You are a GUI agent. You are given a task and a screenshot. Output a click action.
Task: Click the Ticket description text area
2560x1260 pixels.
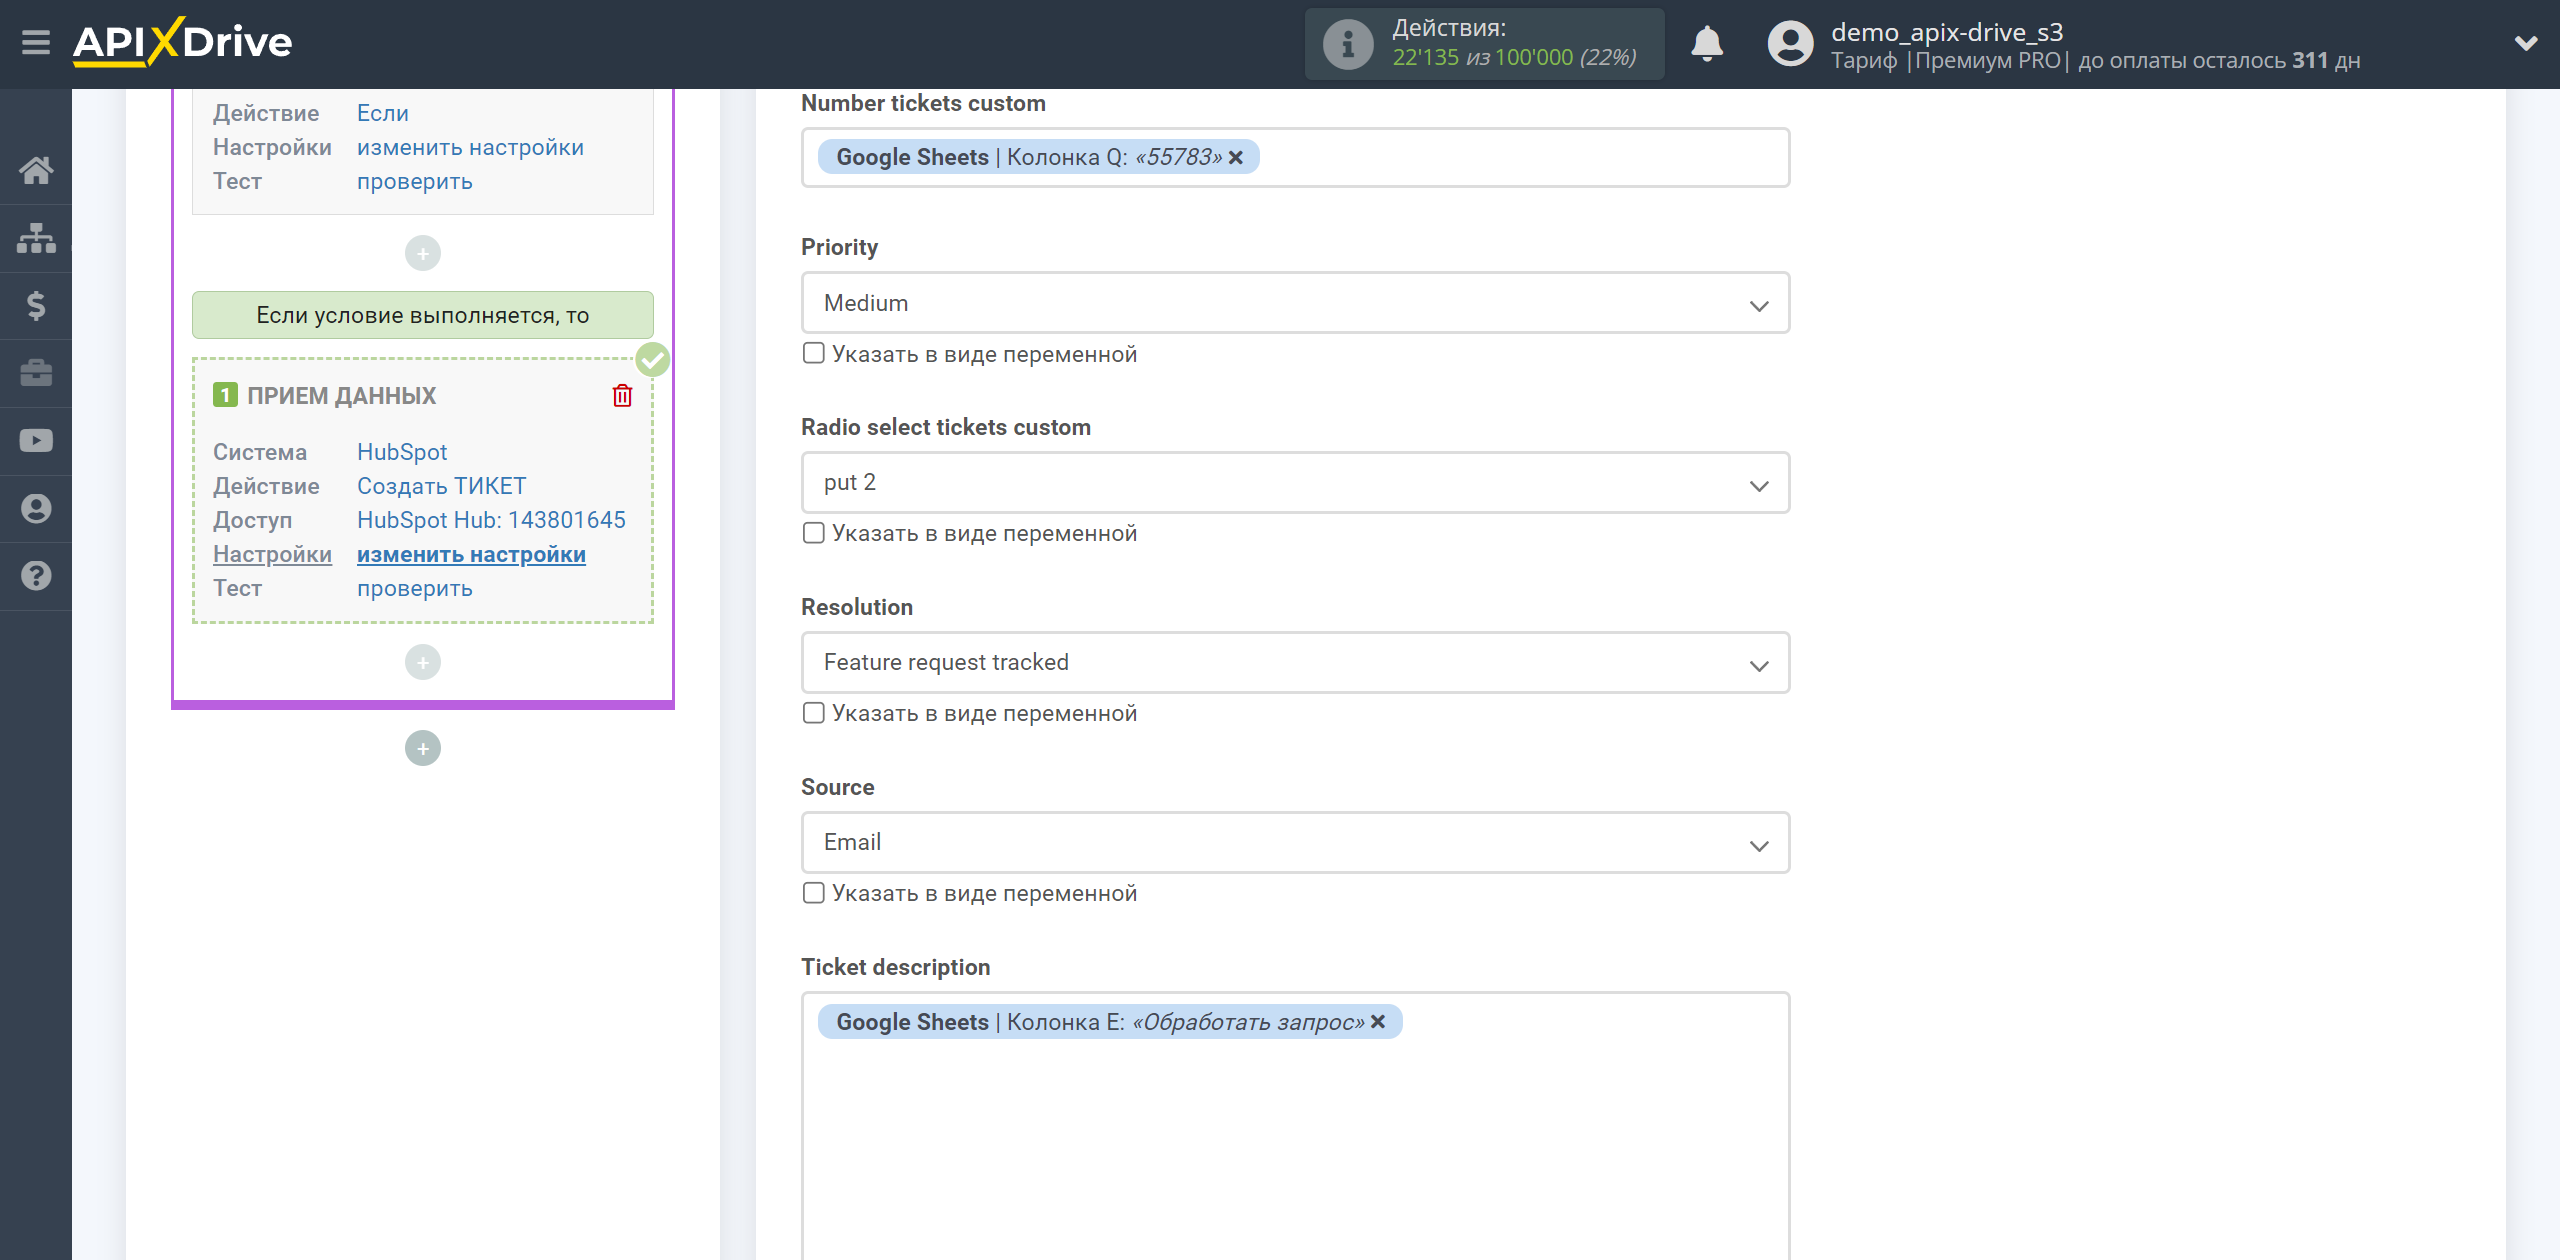pos(1295,1126)
